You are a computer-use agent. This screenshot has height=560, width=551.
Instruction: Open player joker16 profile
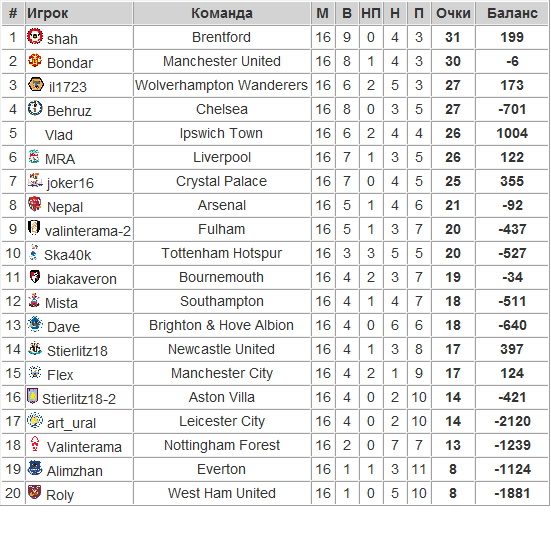tap(70, 183)
